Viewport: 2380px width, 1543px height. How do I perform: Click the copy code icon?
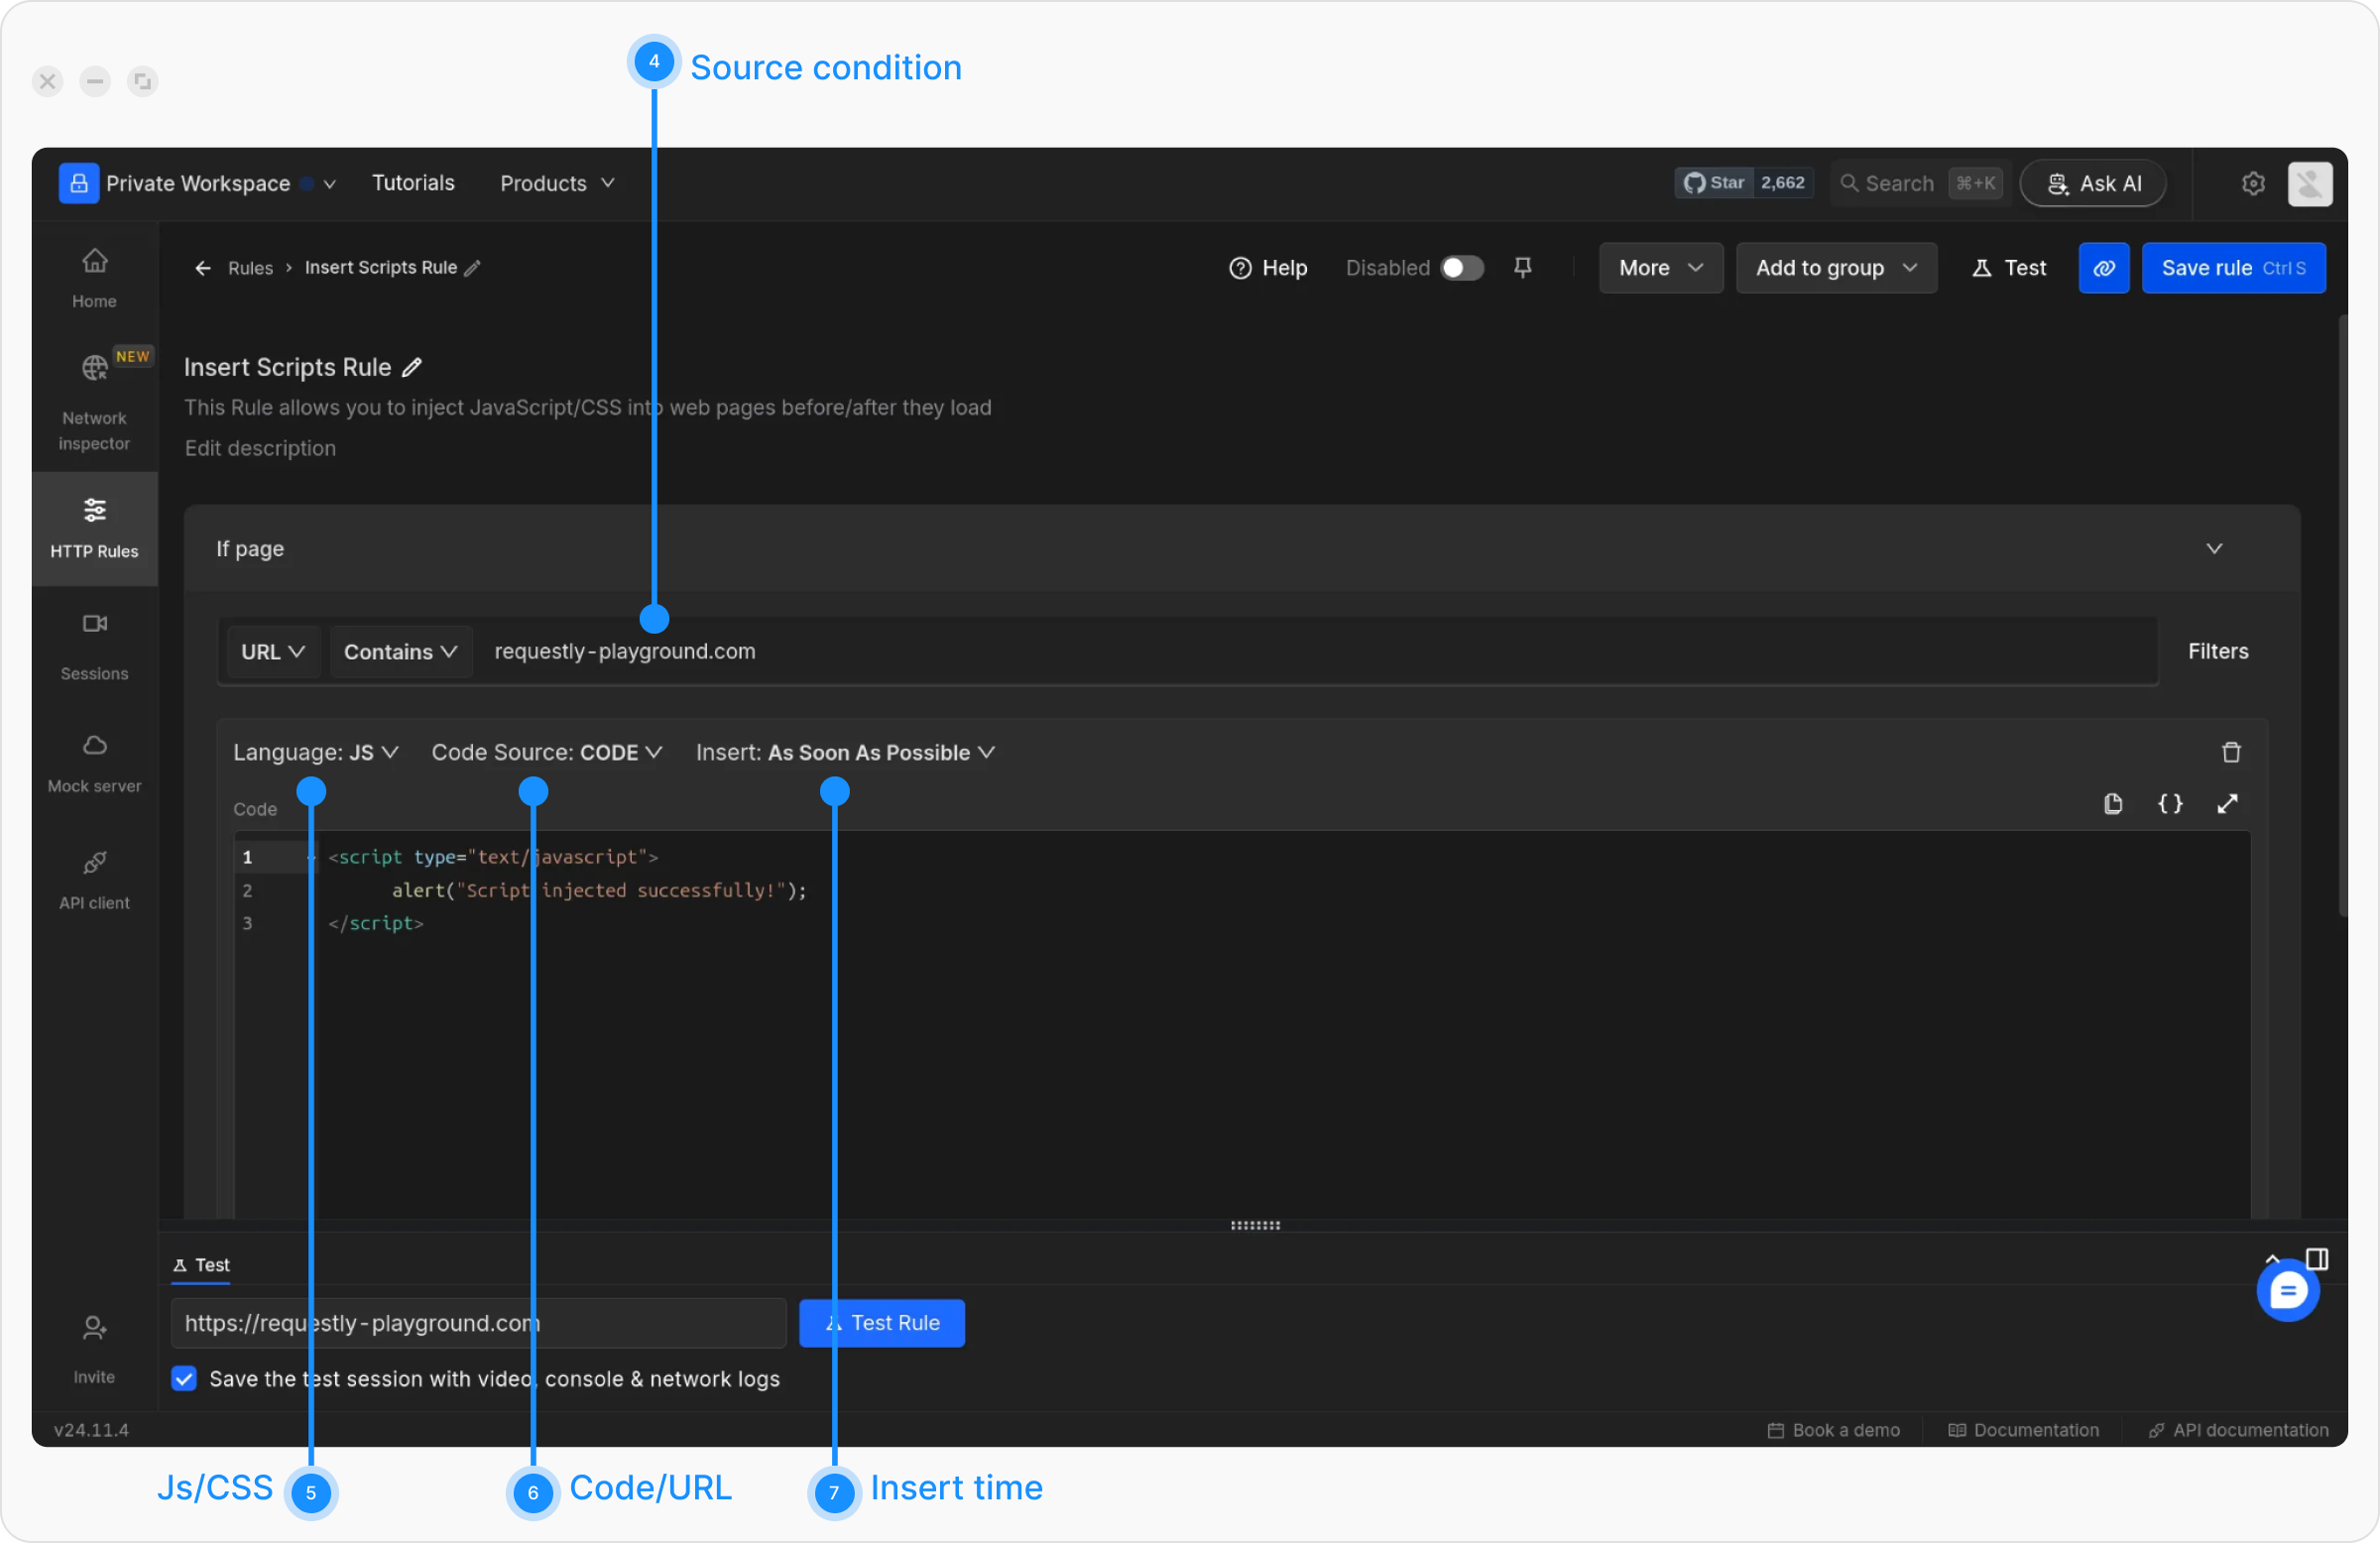pos(2112,804)
